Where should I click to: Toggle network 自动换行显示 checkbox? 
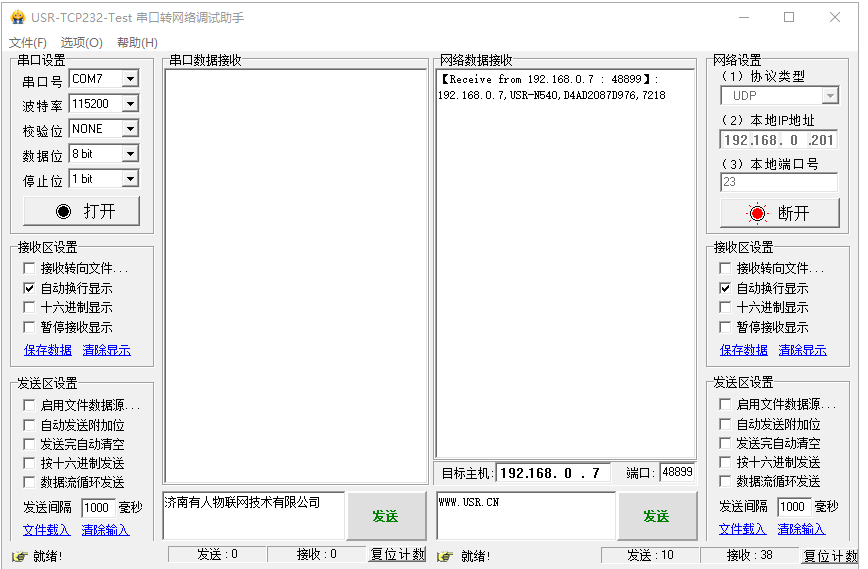pyautogui.click(x=725, y=288)
